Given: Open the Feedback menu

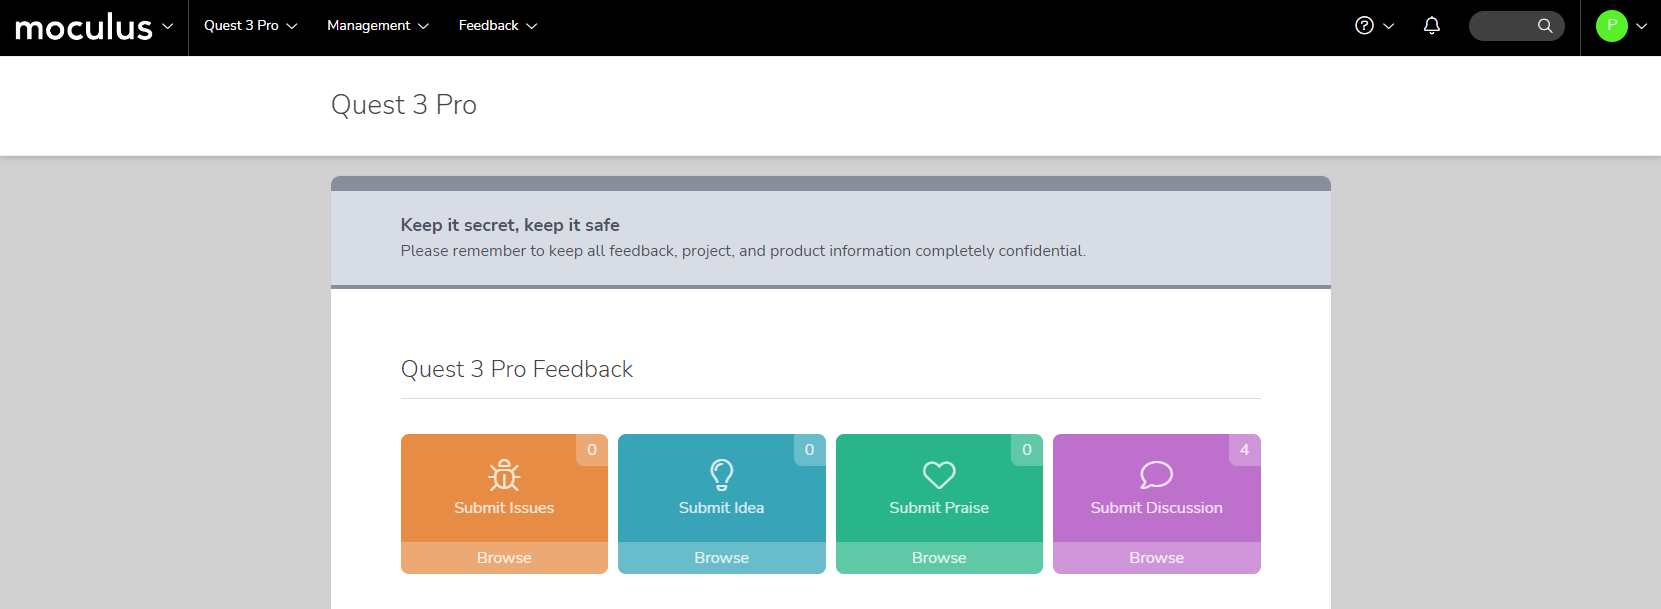Looking at the screenshot, I should (x=497, y=26).
